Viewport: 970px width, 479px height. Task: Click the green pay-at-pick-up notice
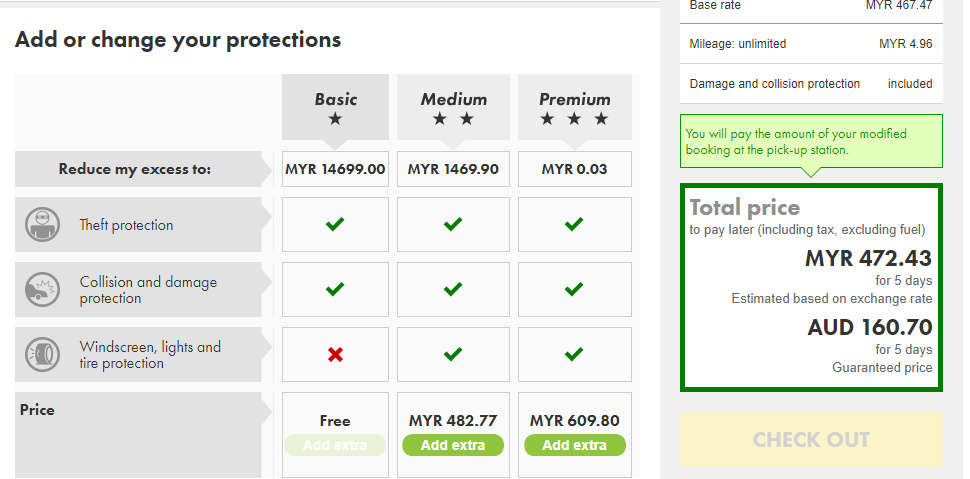[811, 142]
